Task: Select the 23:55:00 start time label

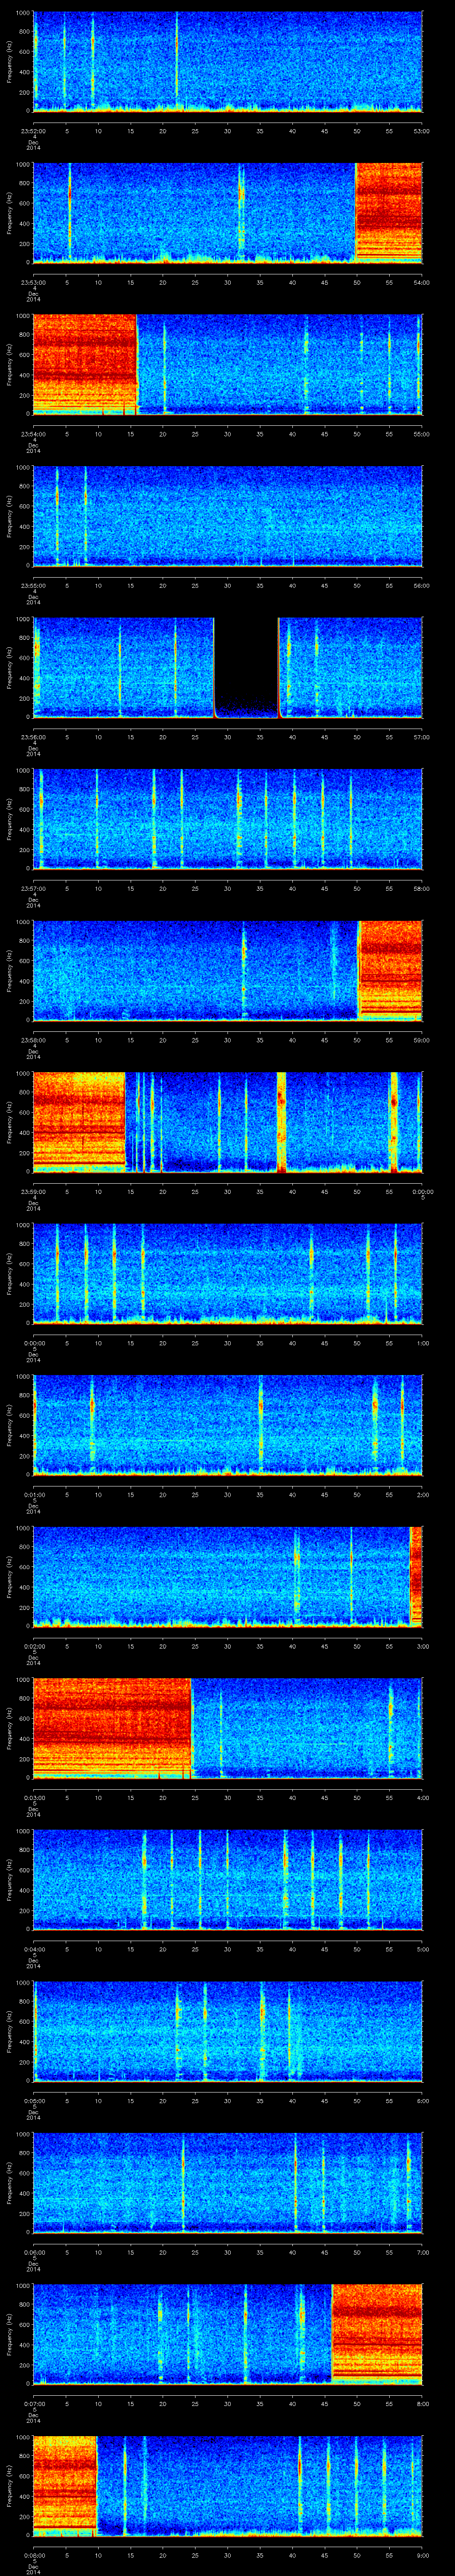Action: pyautogui.click(x=33, y=585)
